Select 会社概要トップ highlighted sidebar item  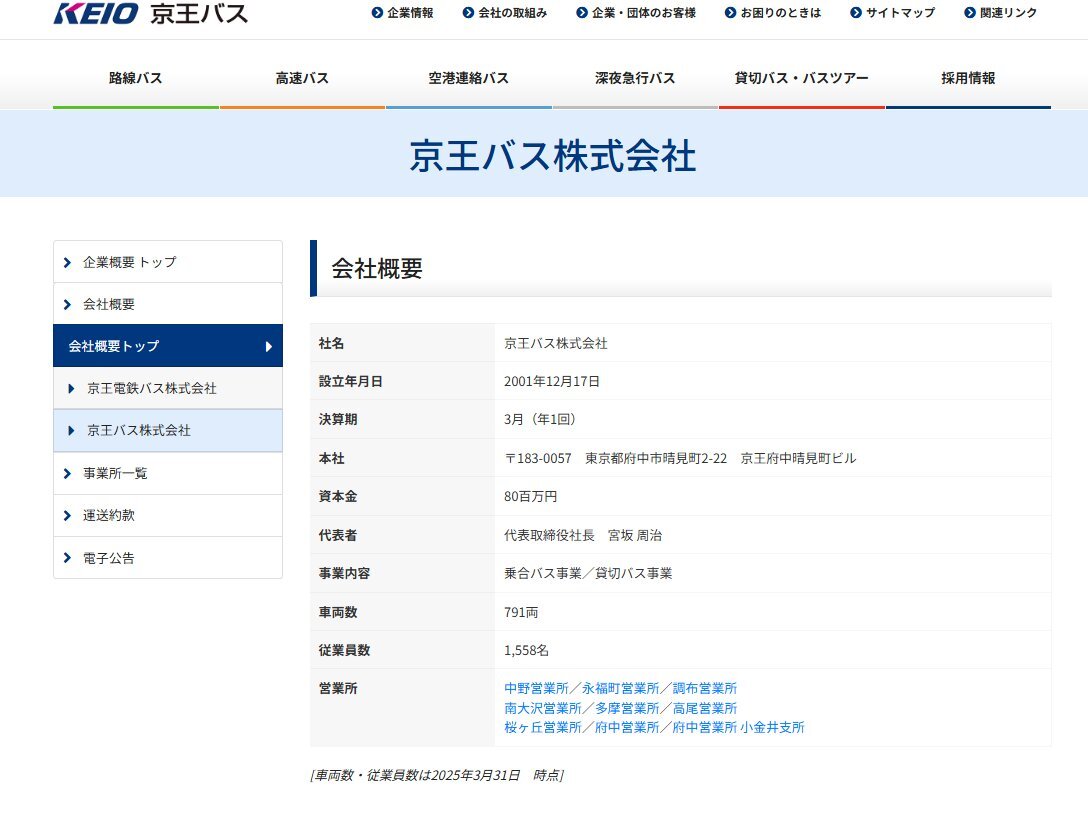click(168, 346)
